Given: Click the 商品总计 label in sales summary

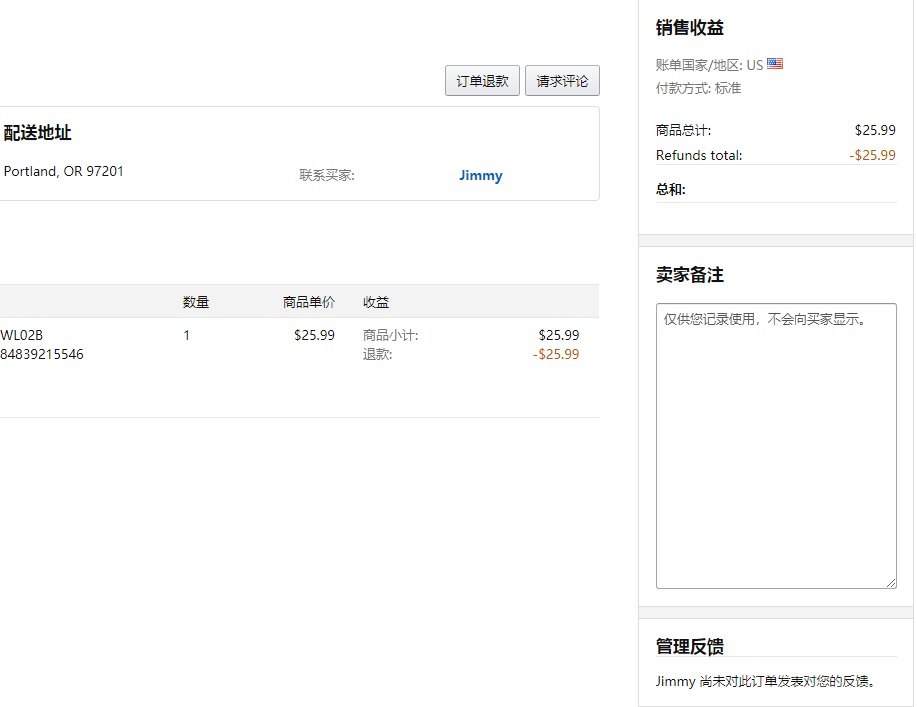Looking at the screenshot, I should 684,130.
